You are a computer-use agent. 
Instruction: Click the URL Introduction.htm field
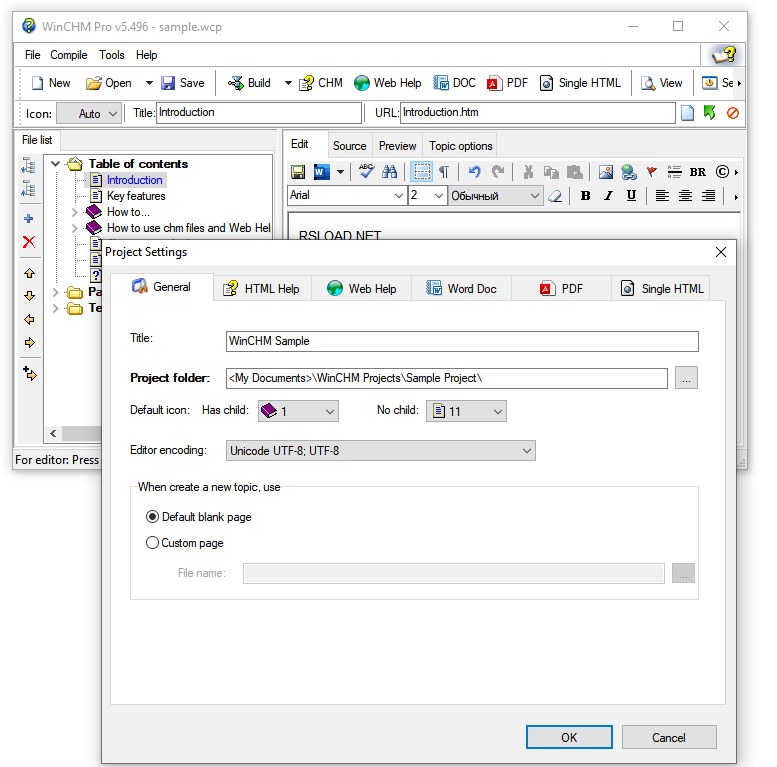[538, 112]
